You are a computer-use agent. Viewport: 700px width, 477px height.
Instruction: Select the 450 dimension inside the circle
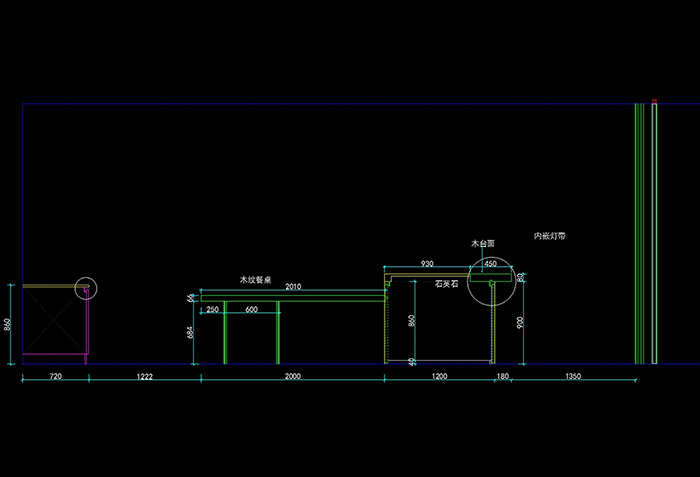click(x=490, y=264)
